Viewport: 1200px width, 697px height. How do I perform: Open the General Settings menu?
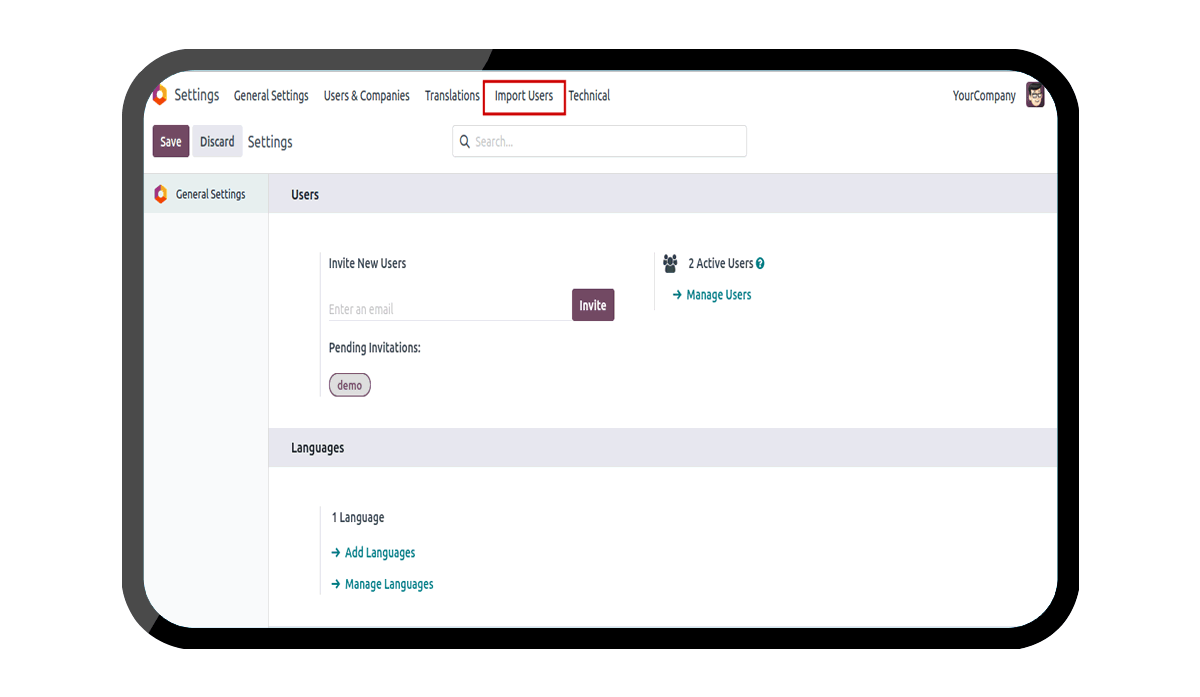[x=271, y=96]
